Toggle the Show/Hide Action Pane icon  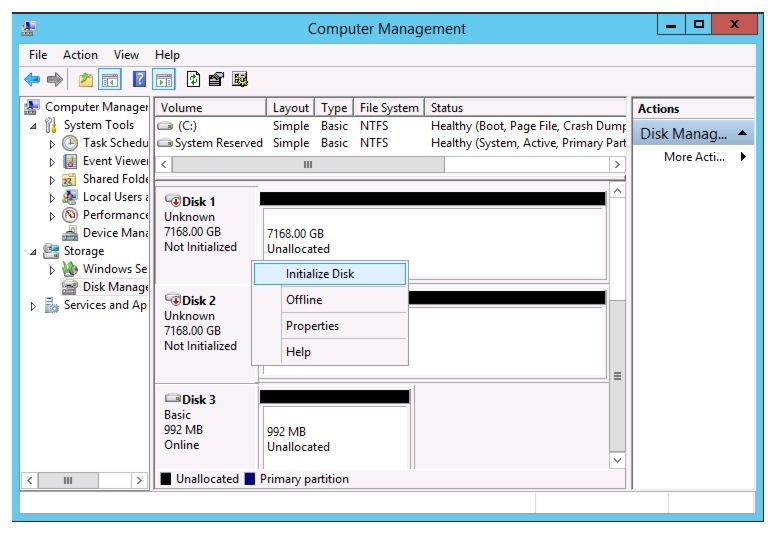(164, 79)
